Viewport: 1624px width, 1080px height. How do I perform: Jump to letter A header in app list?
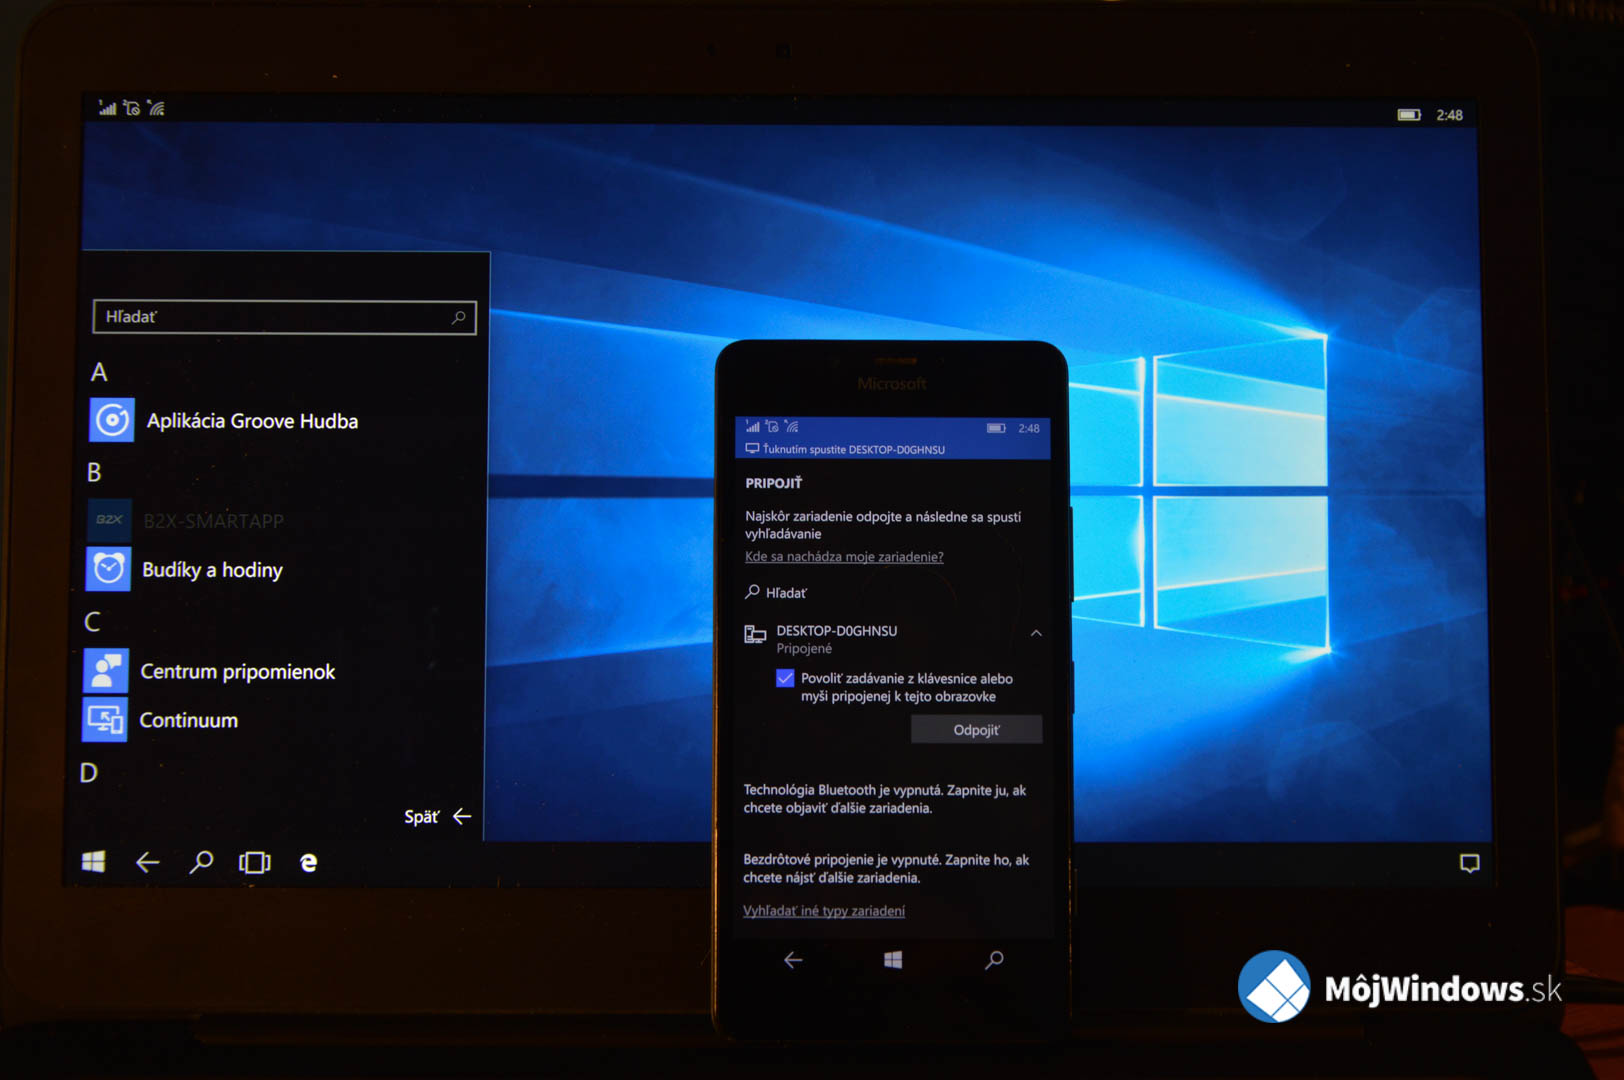(99, 372)
